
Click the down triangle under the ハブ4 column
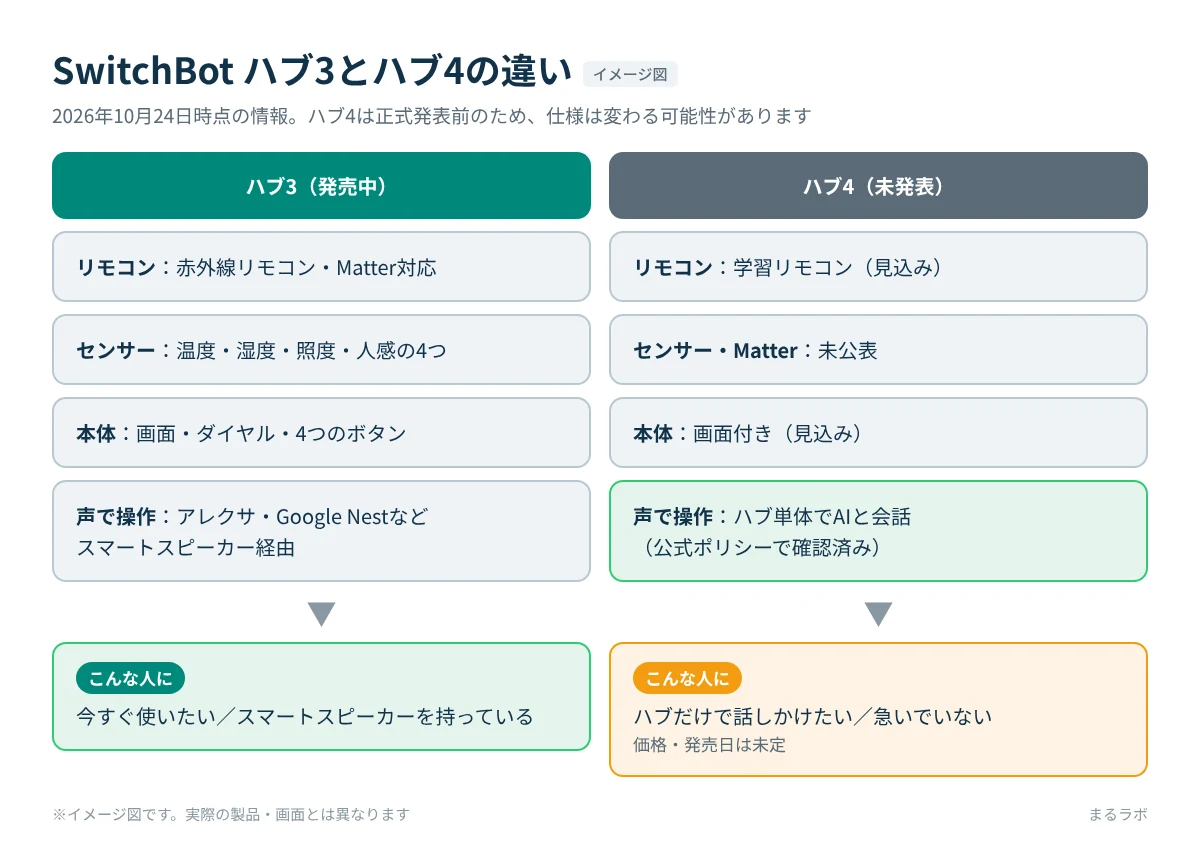click(x=878, y=613)
